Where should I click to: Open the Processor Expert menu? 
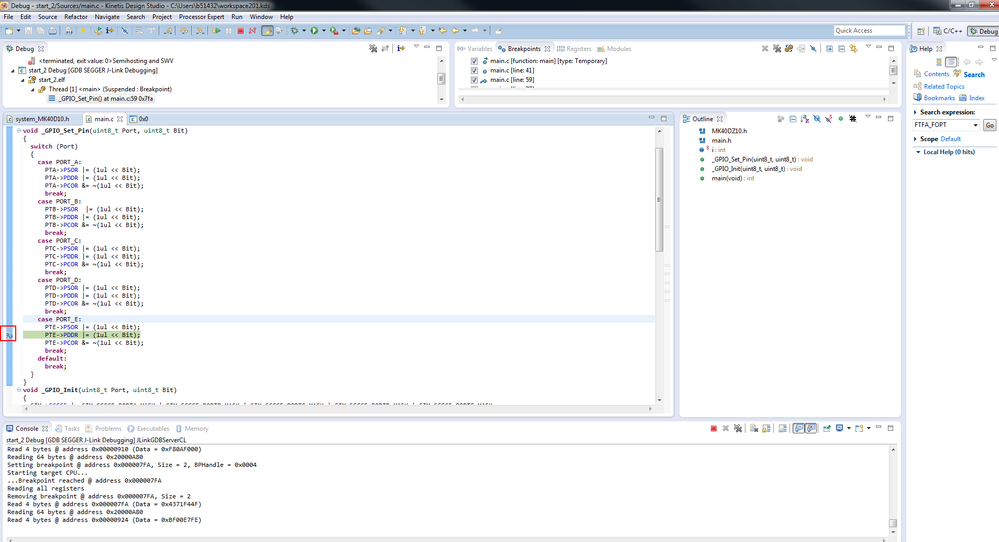pyautogui.click(x=201, y=17)
